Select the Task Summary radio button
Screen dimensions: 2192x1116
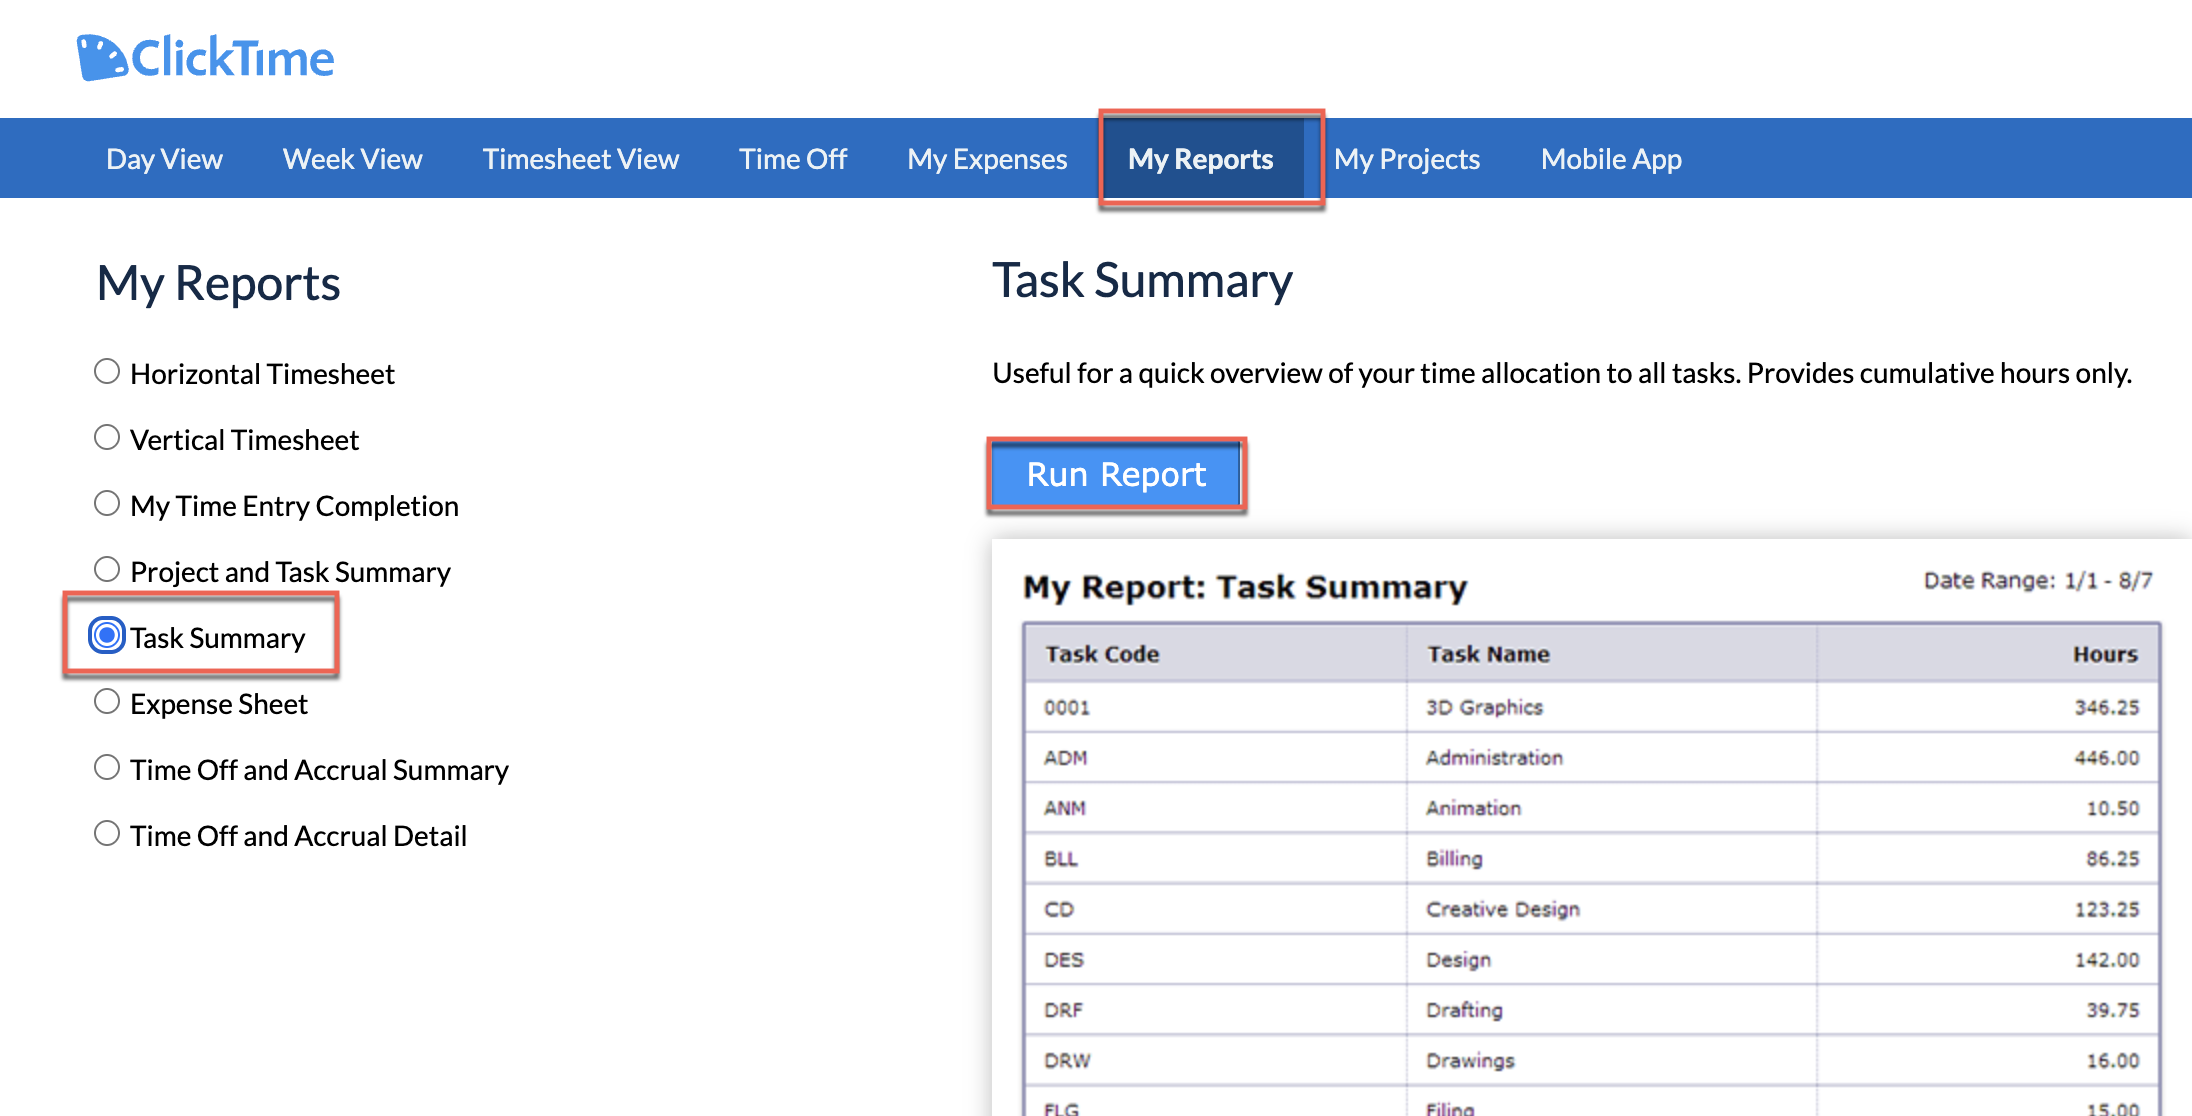(x=107, y=636)
